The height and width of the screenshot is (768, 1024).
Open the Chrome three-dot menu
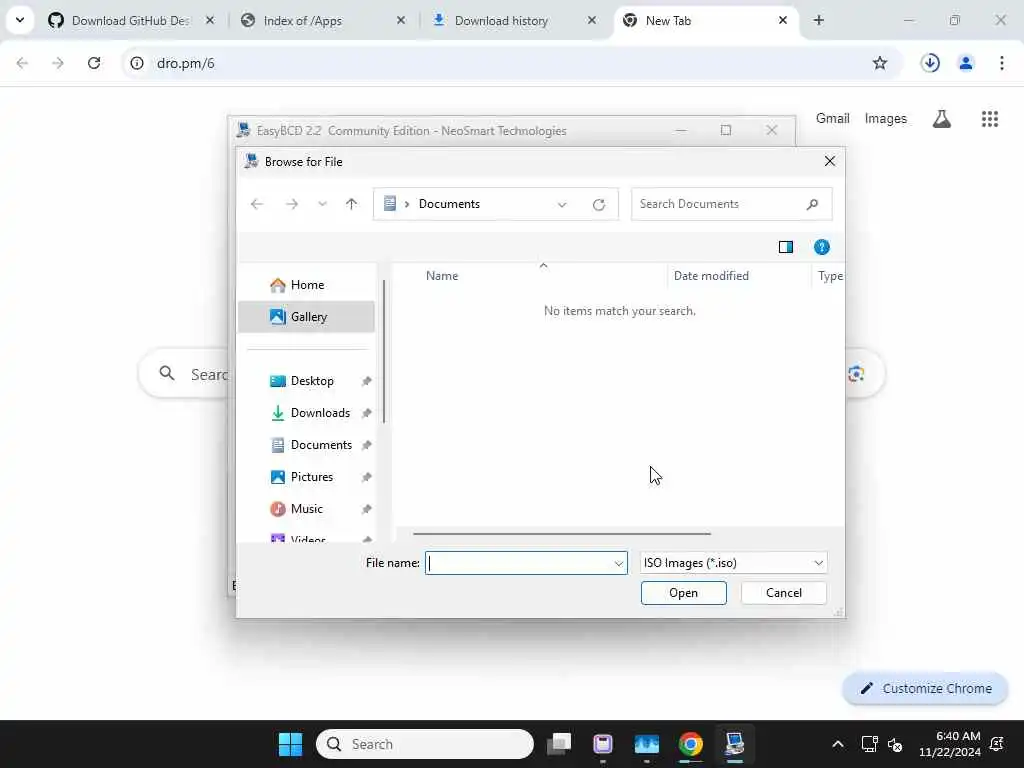pos(1002,63)
